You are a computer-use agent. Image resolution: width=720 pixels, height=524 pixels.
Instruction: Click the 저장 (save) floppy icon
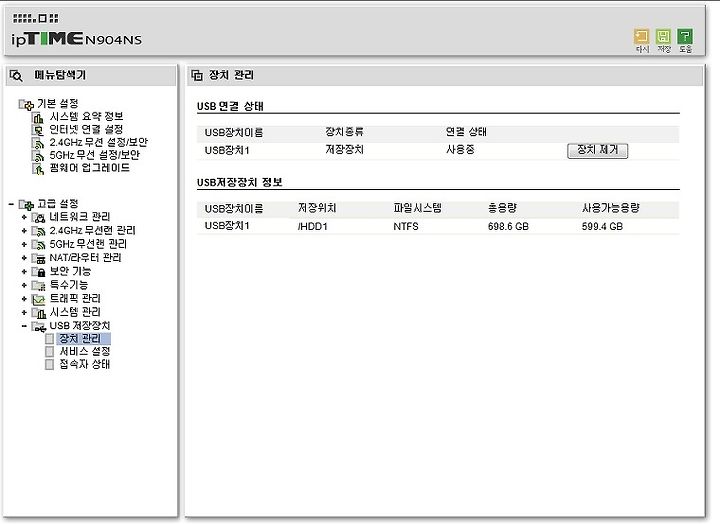click(663, 36)
